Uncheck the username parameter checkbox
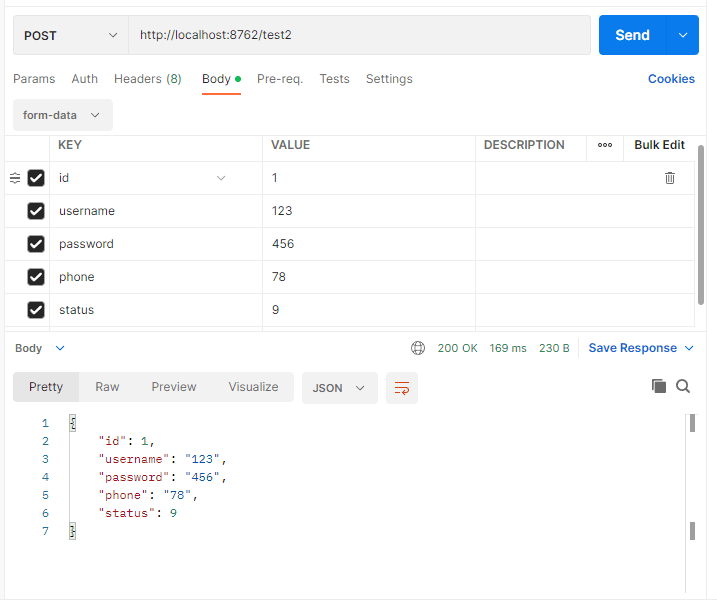Image resolution: width=717 pixels, height=604 pixels. [36, 211]
